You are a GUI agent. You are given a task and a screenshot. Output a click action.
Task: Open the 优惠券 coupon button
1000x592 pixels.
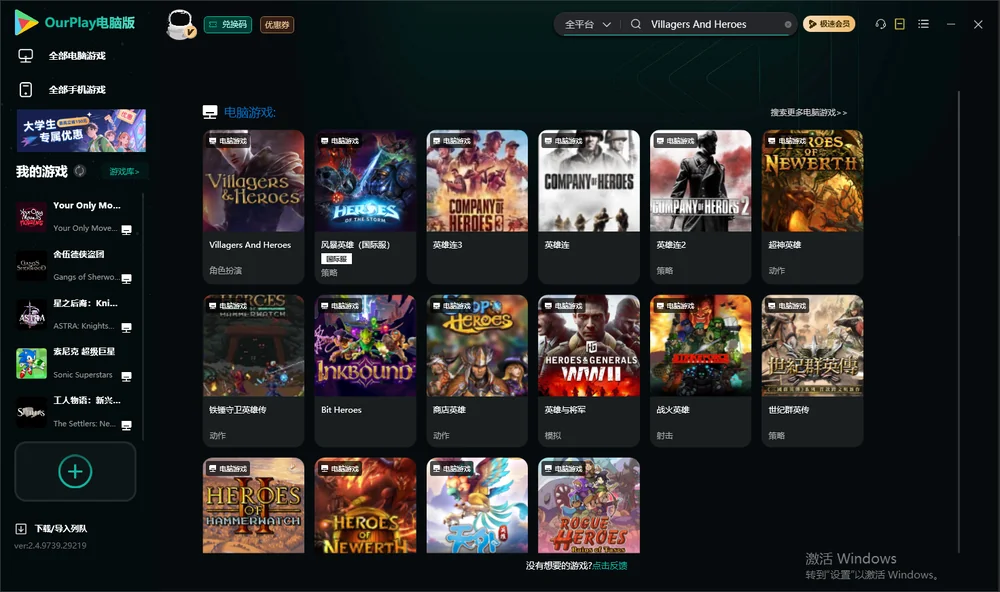(x=277, y=24)
